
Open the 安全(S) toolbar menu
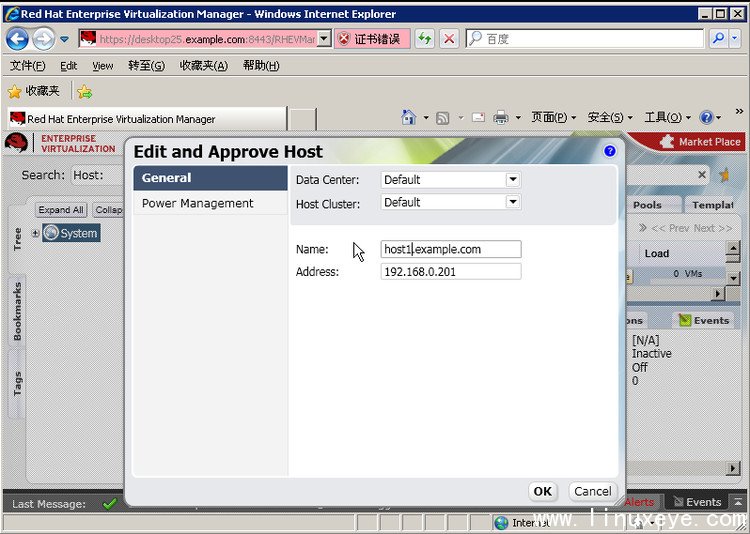(610, 117)
